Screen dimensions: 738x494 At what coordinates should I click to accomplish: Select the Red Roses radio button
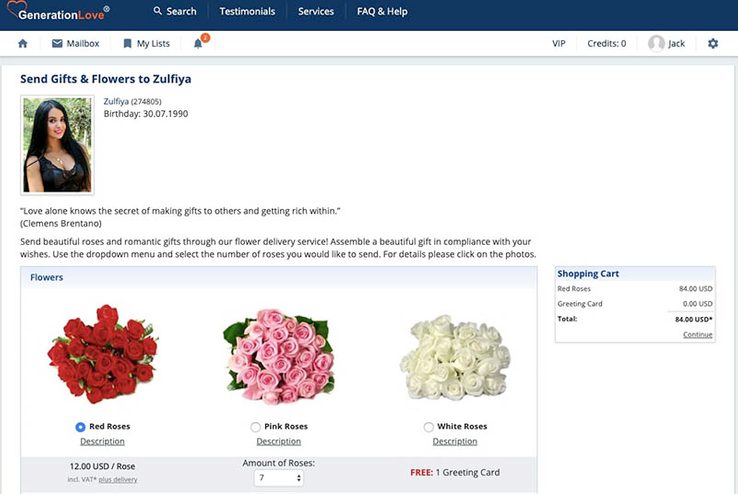tap(80, 427)
